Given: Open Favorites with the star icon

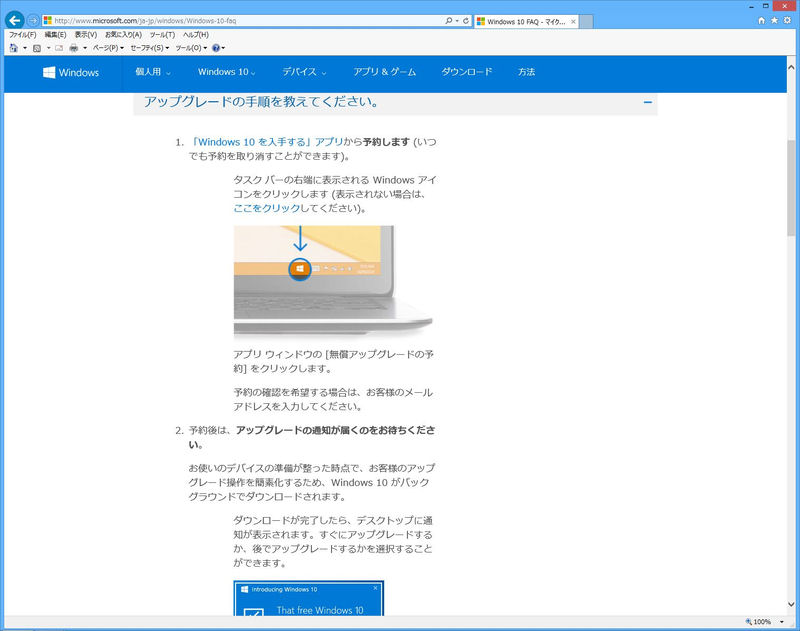Looking at the screenshot, I should (774, 20).
